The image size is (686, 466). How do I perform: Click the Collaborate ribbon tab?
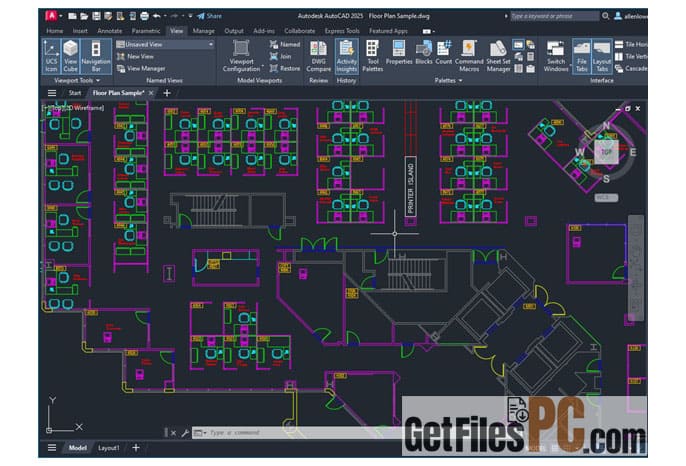pos(299,31)
